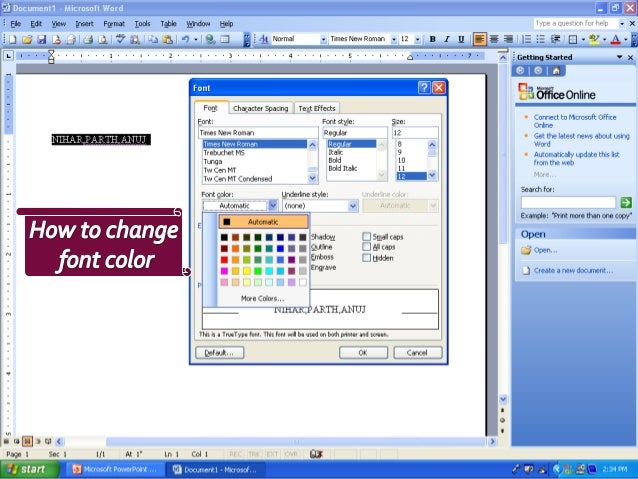This screenshot has height=479, width=638.
Task: Open the Getting Started pane dropdown arrow
Action: point(619,57)
